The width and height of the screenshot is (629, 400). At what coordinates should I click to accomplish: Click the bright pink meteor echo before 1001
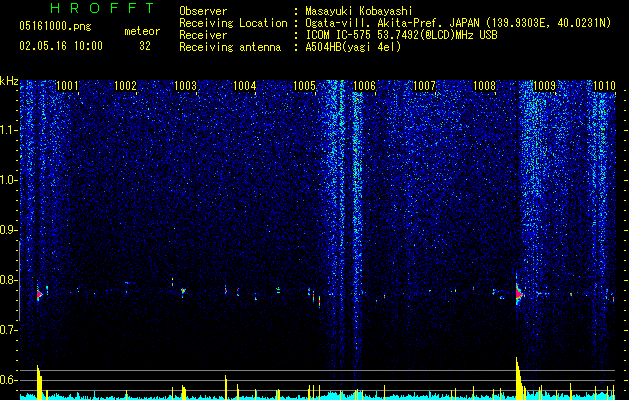(39, 294)
